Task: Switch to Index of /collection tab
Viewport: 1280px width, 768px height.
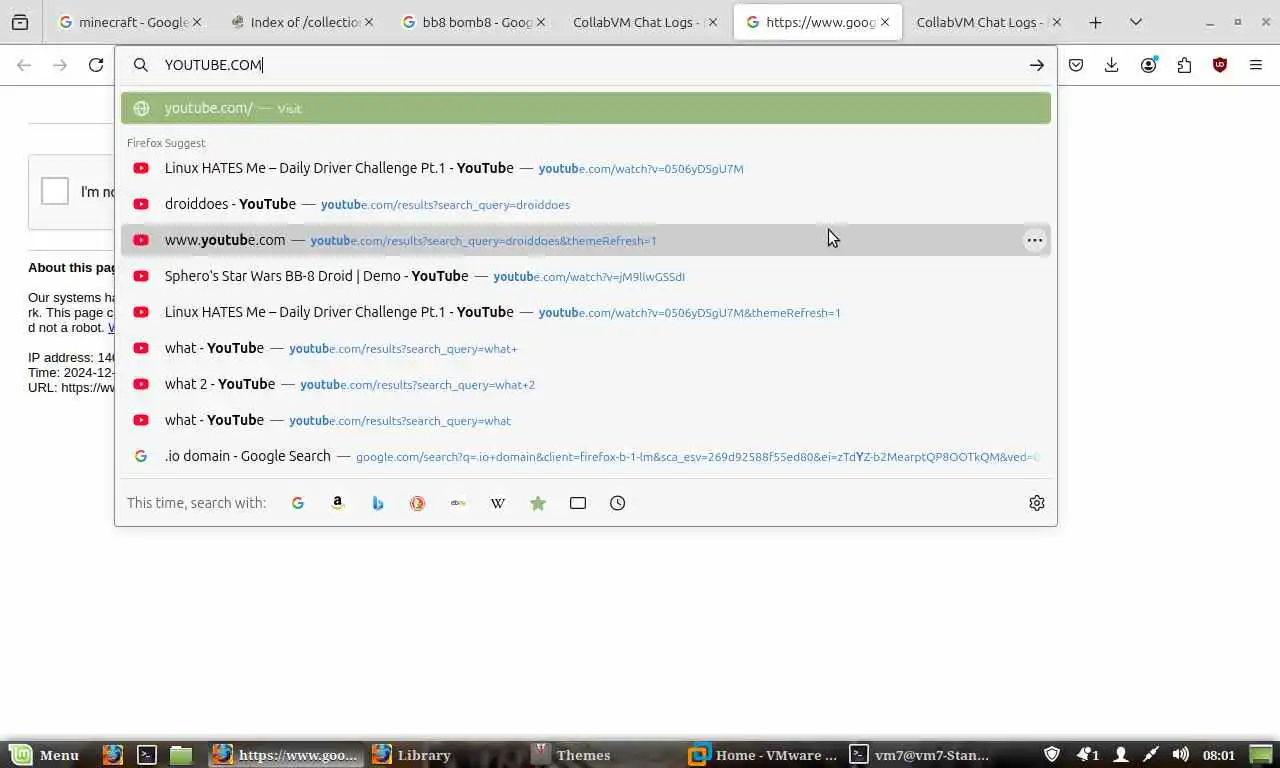Action: 301,22
